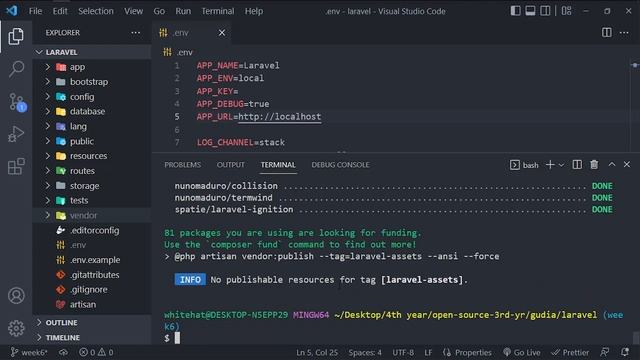640x360 pixels.
Task: Open editor more actions ellipsis
Action: pyautogui.click(x=624, y=33)
